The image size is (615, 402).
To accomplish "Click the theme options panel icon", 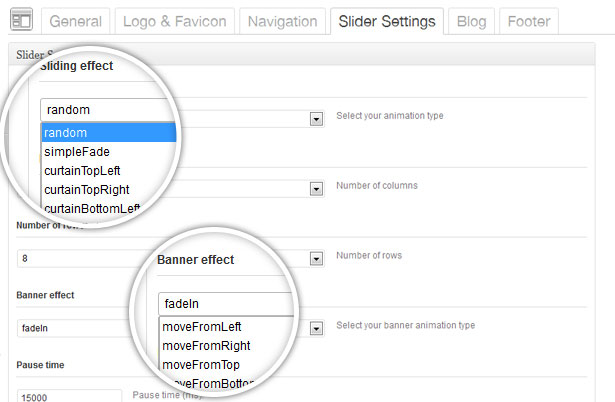I will (x=21, y=20).
